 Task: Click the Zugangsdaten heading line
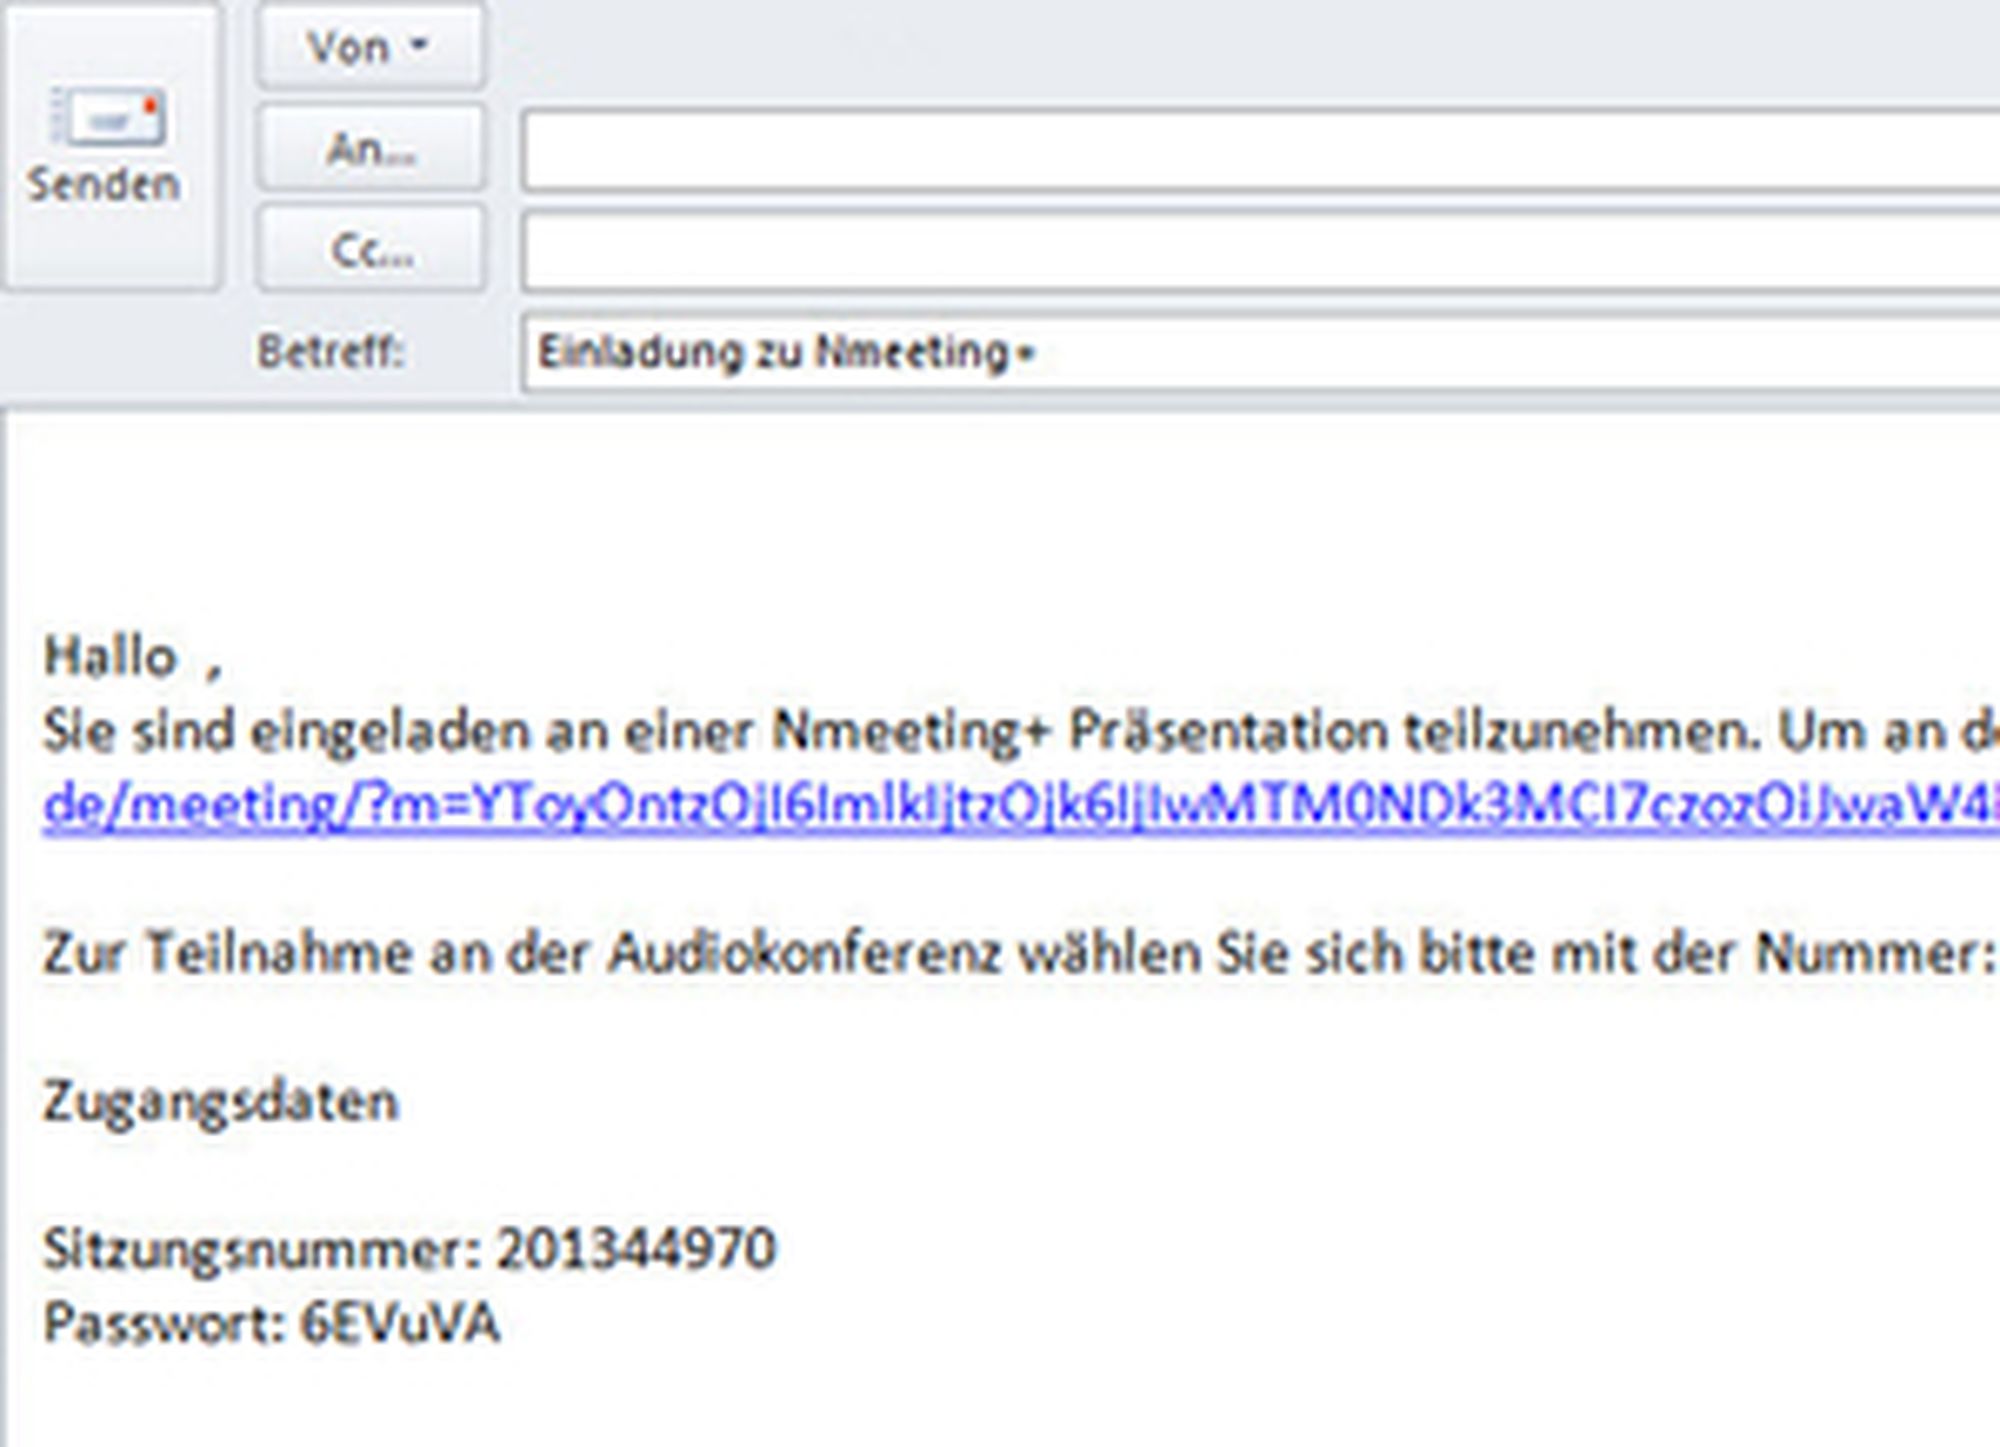tap(220, 1102)
